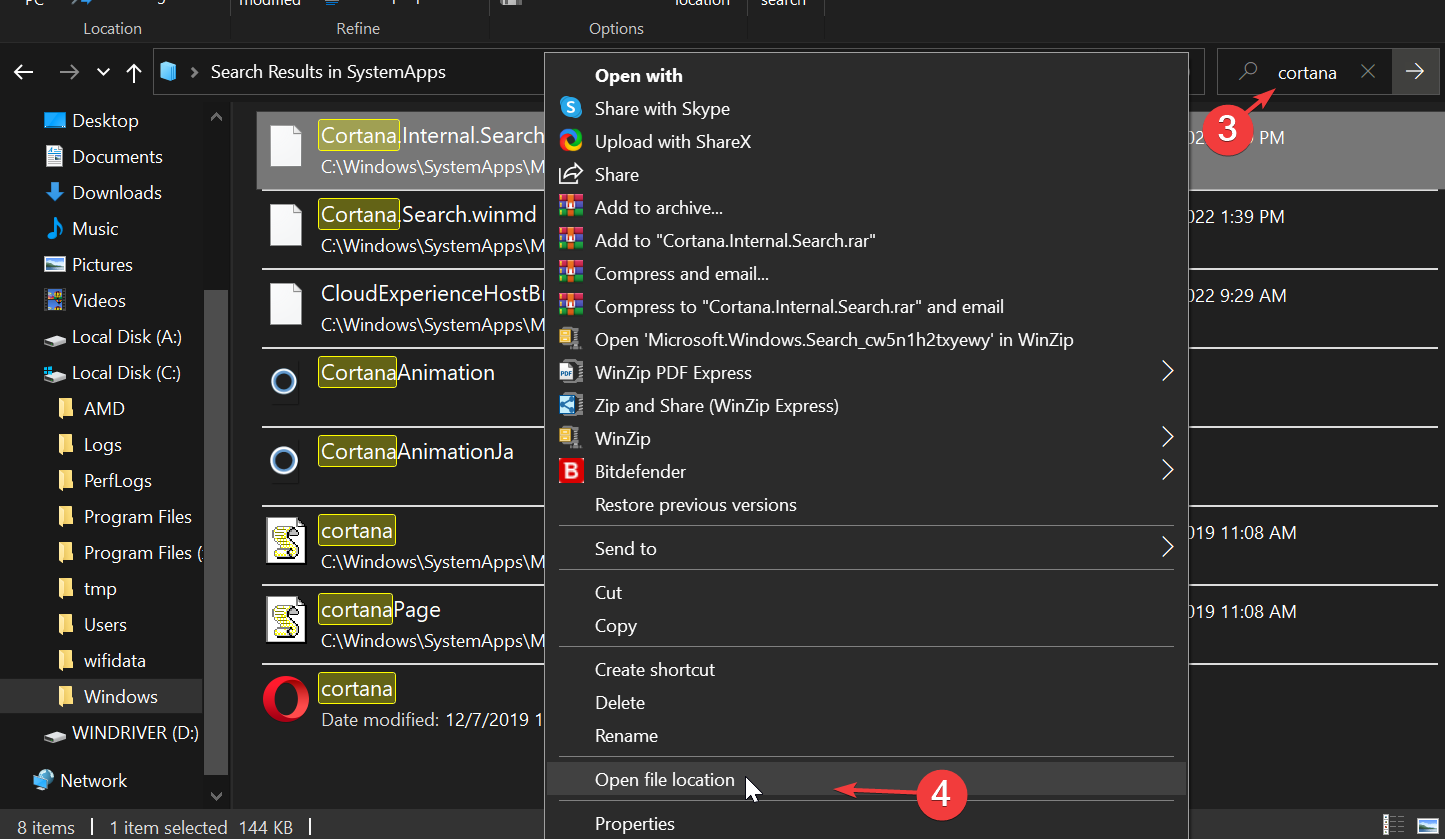This screenshot has height=839, width=1445.
Task: Open the AMD folder
Action: point(104,408)
